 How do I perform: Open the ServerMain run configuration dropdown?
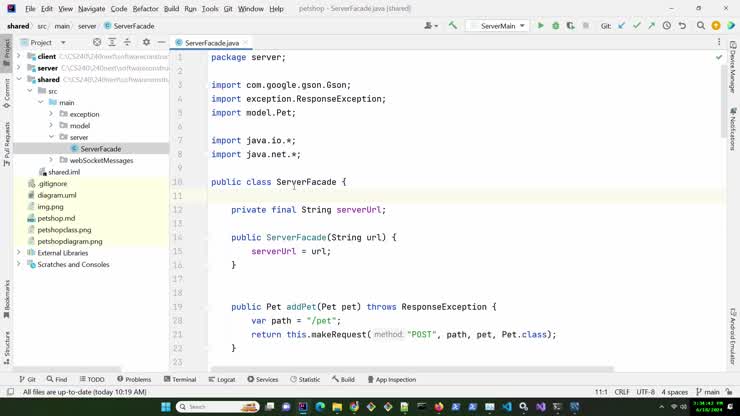(x=498, y=26)
